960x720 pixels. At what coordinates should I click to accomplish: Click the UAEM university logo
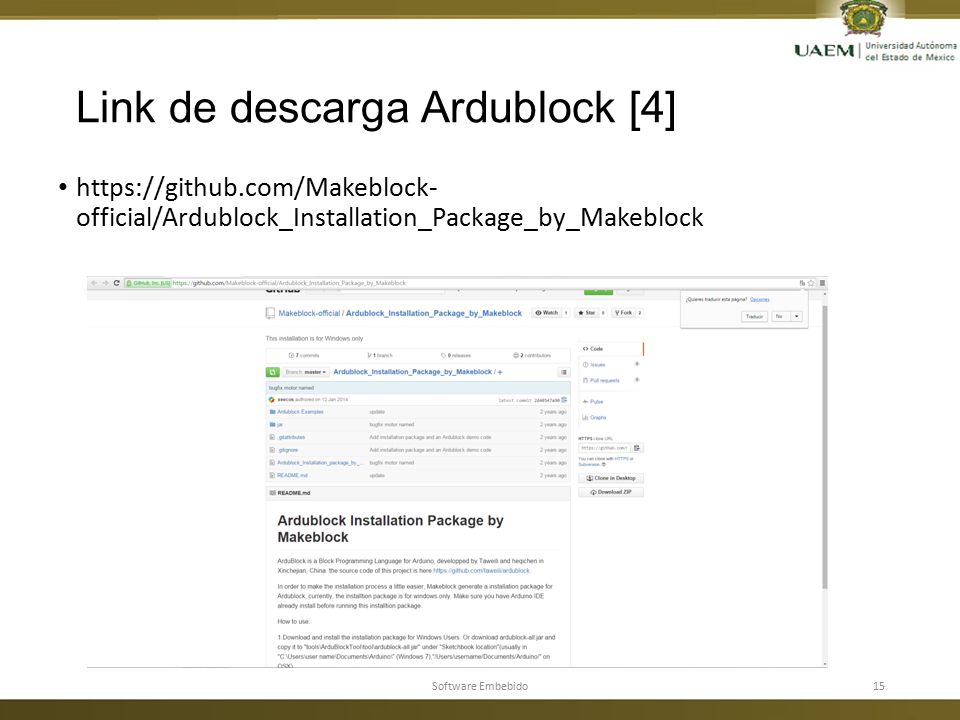point(874,32)
